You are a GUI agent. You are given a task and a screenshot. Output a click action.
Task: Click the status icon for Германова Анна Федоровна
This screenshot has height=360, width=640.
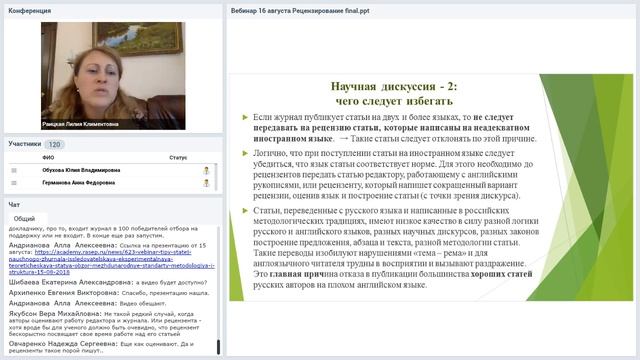pyautogui.click(x=206, y=183)
